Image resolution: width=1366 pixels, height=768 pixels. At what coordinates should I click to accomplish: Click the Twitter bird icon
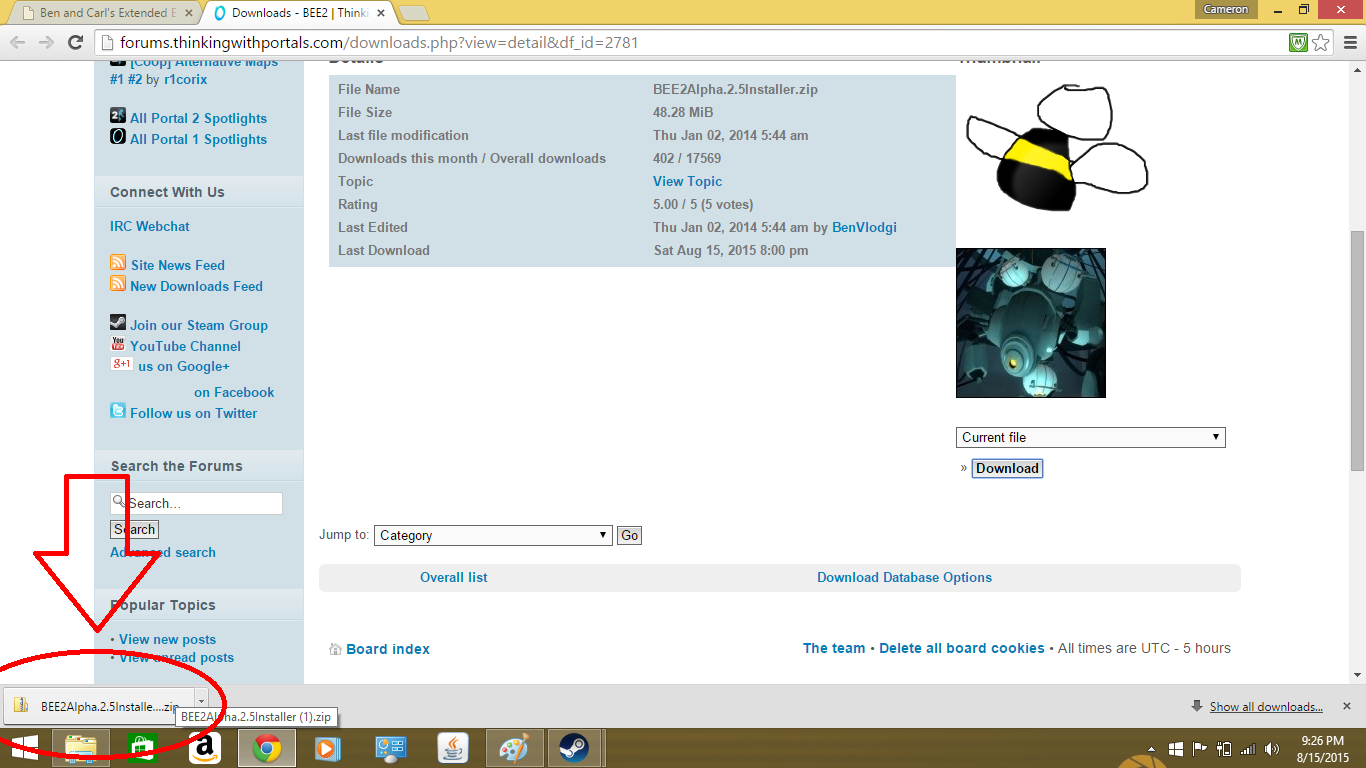click(118, 411)
